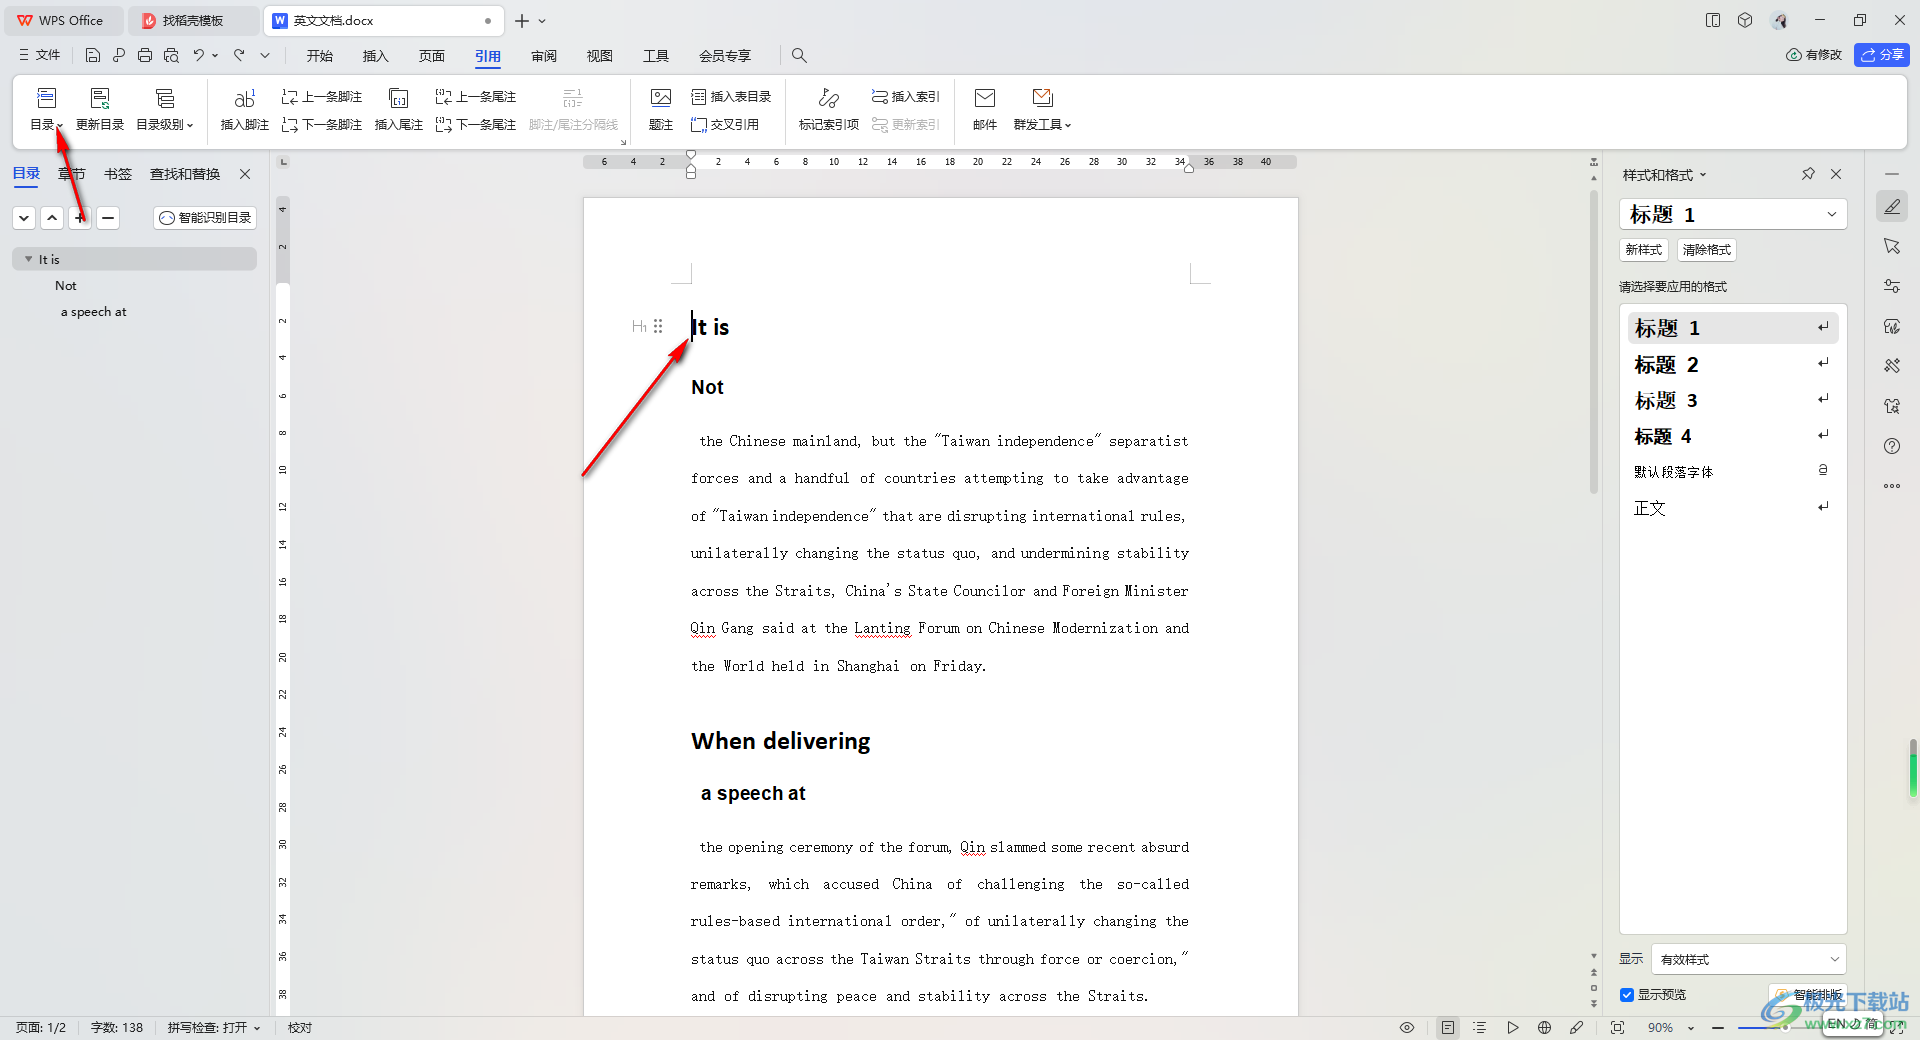Screen dimensions: 1920x1040
Task: Click the print preview icon
Action: point(171,55)
